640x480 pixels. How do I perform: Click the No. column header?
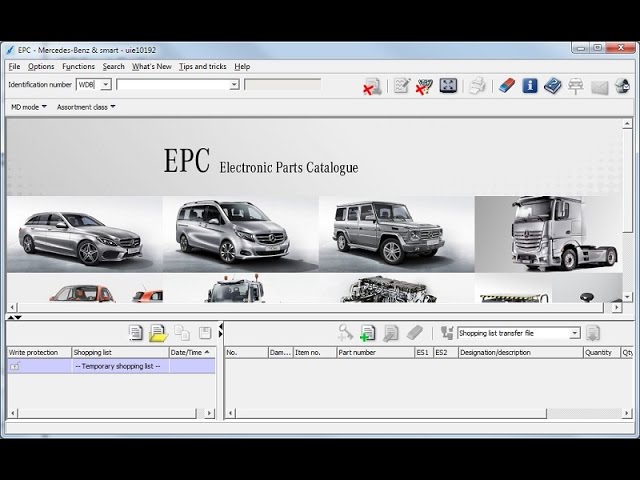pyautogui.click(x=247, y=352)
